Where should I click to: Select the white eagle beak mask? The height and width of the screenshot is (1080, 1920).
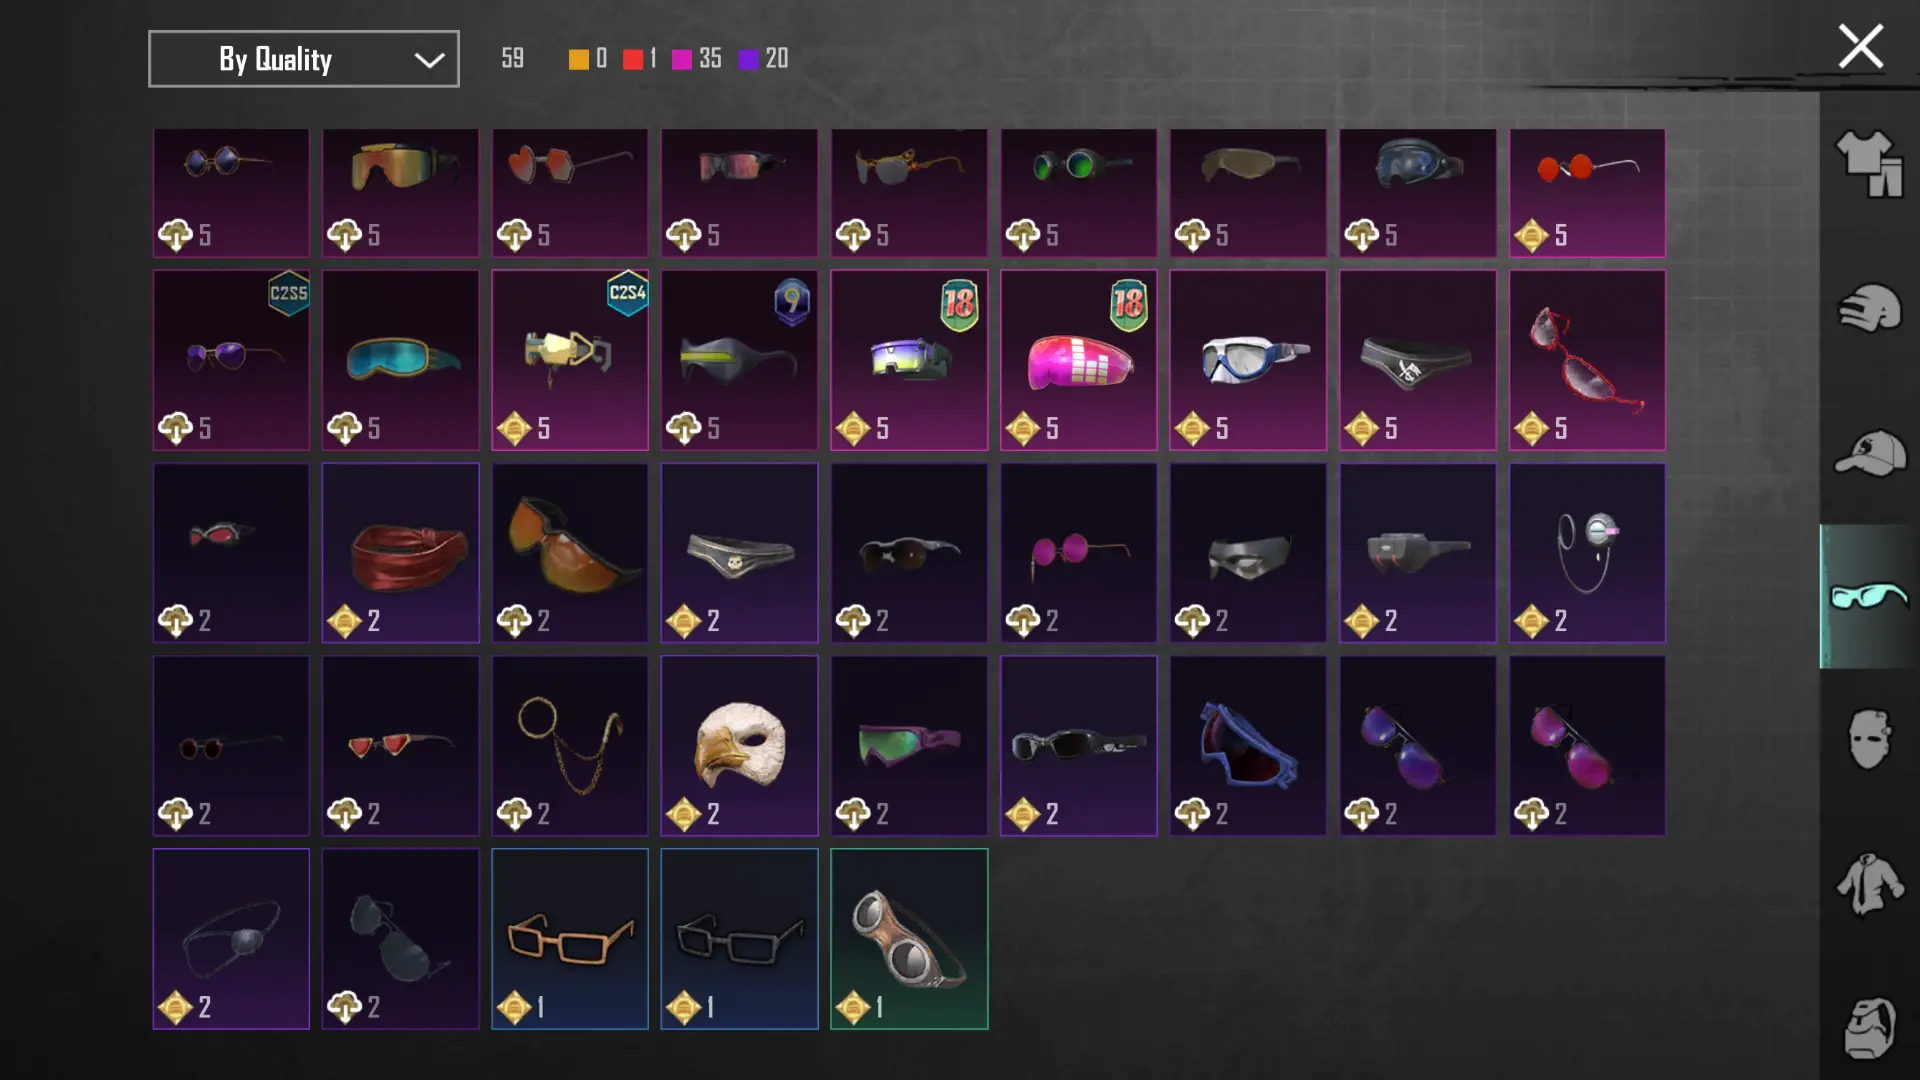(739, 746)
